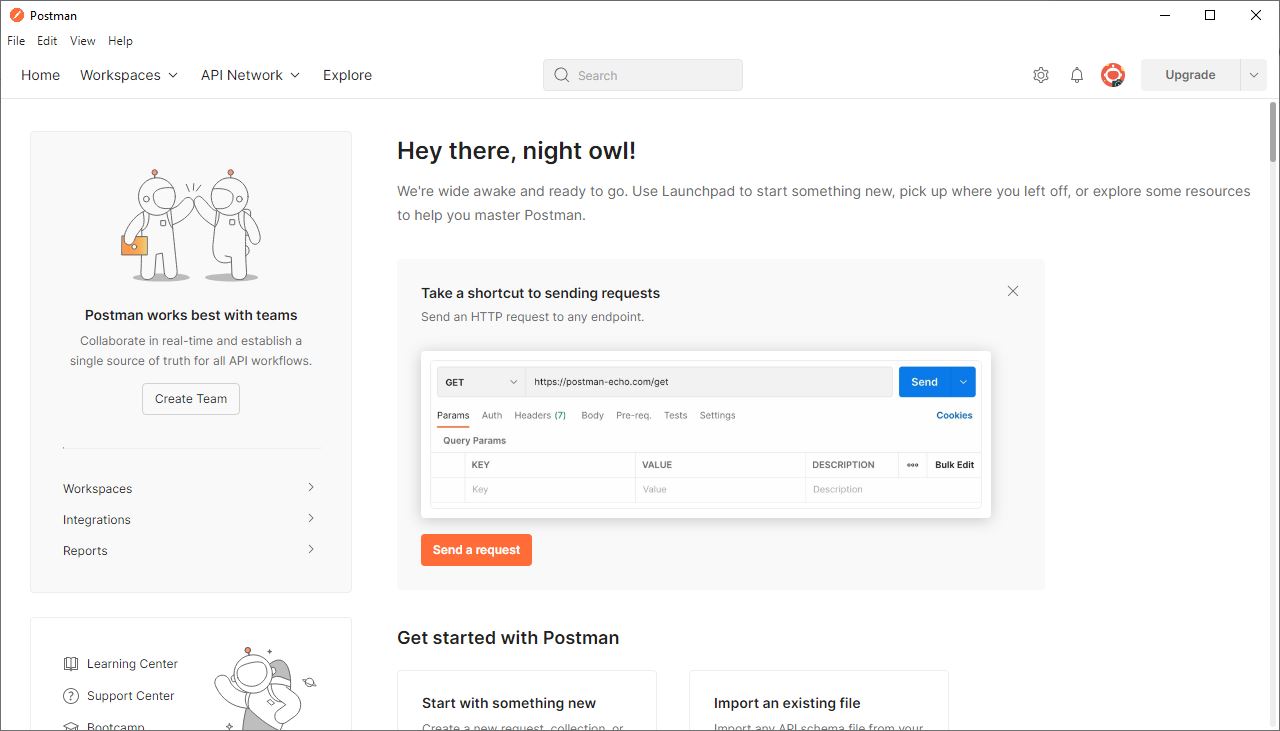This screenshot has height=731, width=1280.
Task: Click the DESCRIPTION column header
Action: click(x=843, y=465)
